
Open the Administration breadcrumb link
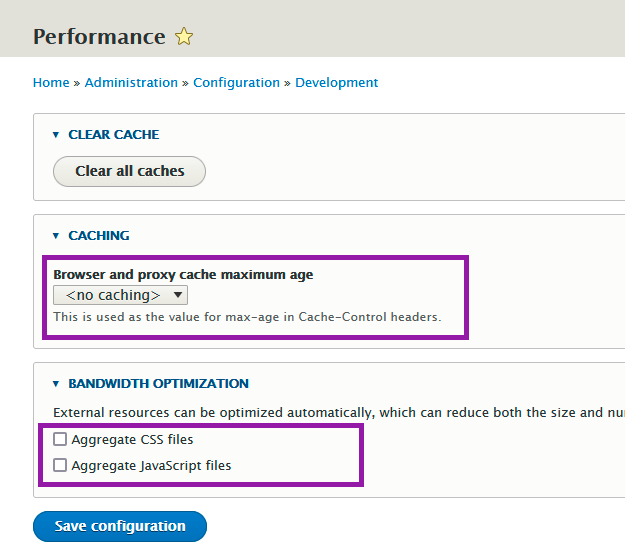(x=131, y=83)
